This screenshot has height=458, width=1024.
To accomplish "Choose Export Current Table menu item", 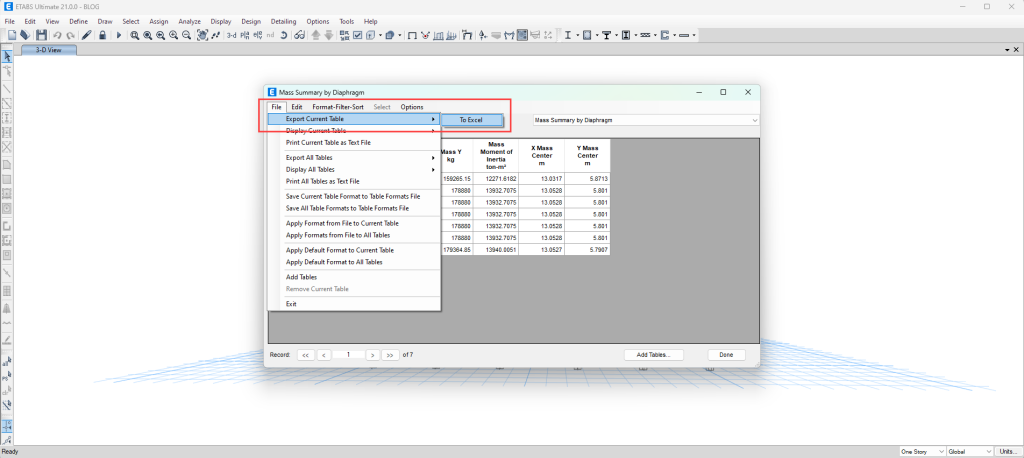I will click(x=353, y=119).
